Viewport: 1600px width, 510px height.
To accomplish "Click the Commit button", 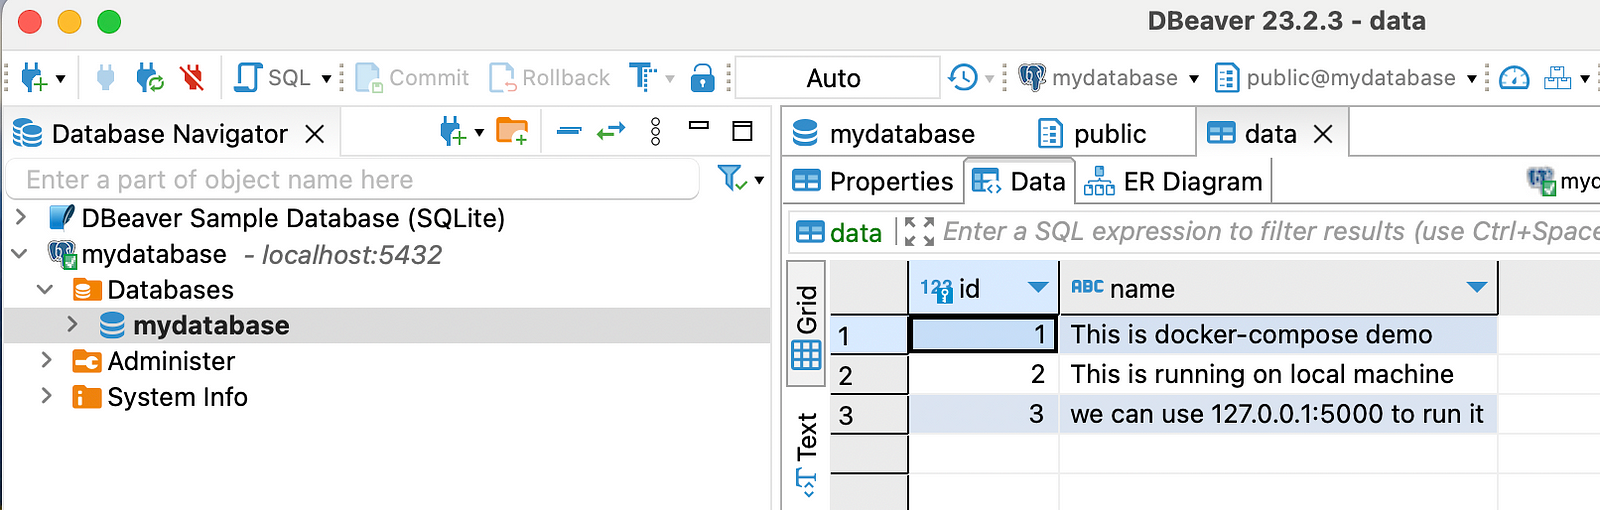I will click(412, 77).
